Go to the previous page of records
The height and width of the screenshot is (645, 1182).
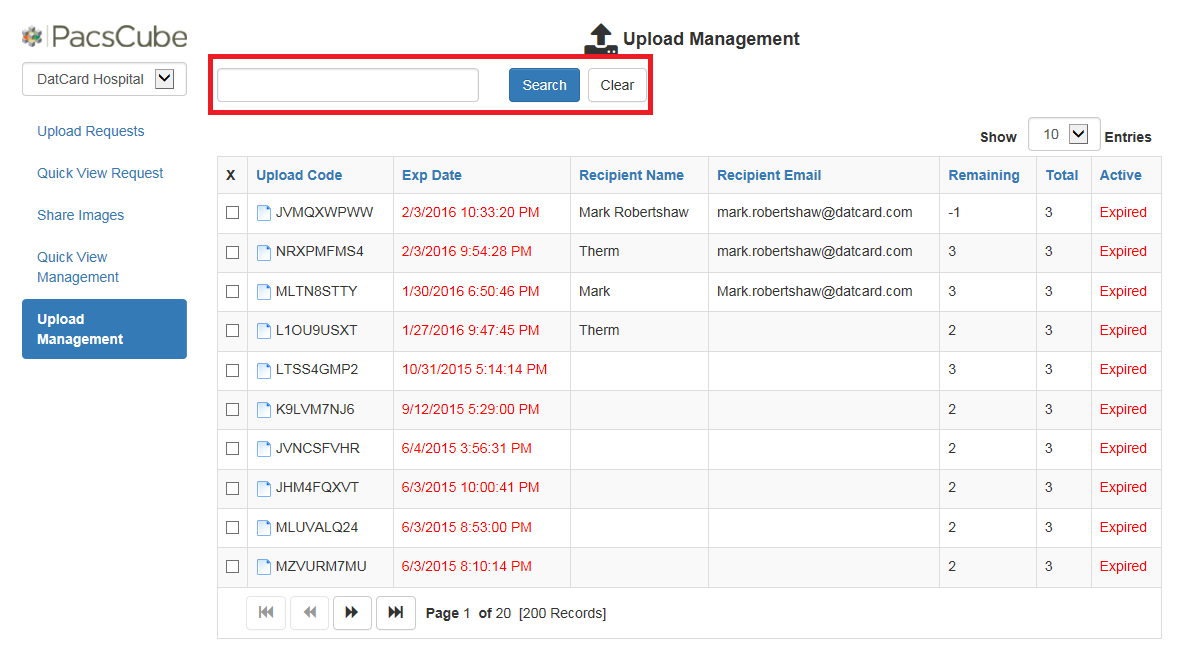tap(310, 613)
